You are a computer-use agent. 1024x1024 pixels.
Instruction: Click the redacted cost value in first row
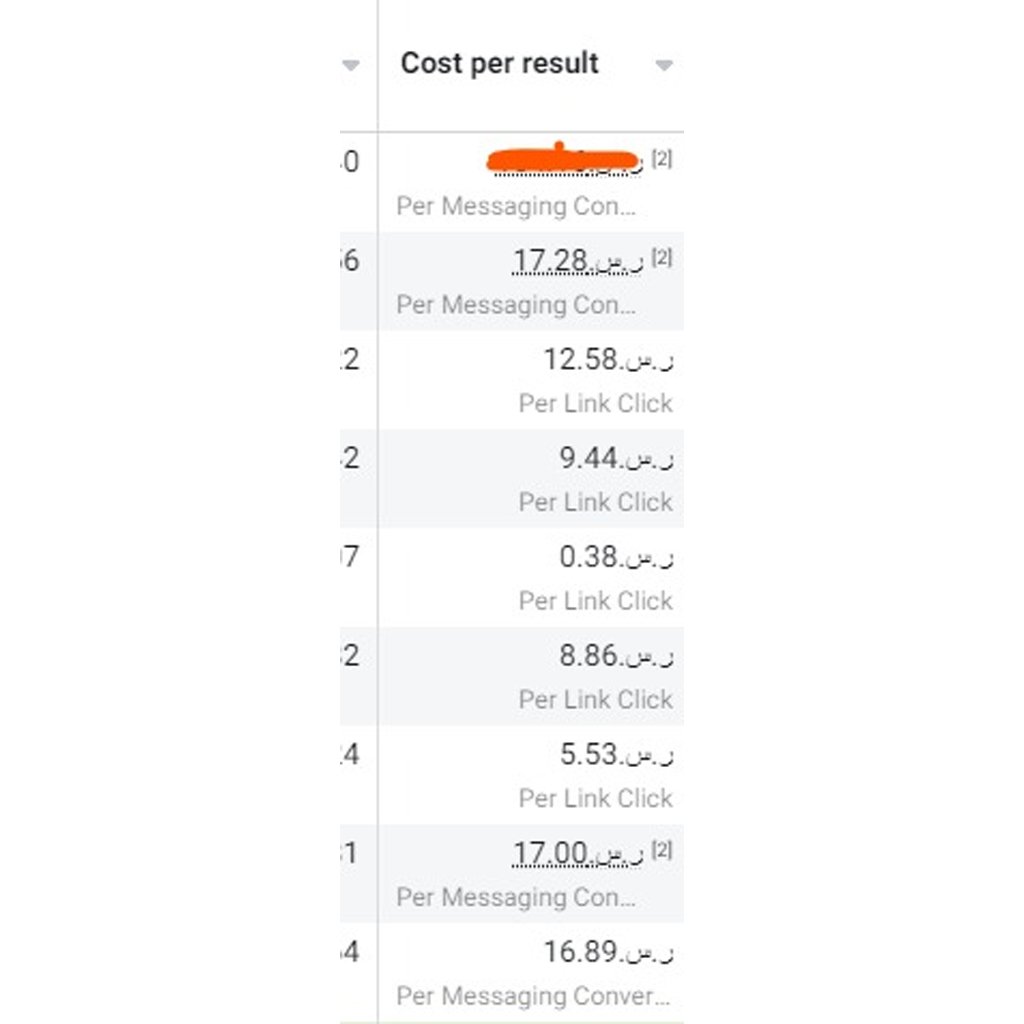564,160
